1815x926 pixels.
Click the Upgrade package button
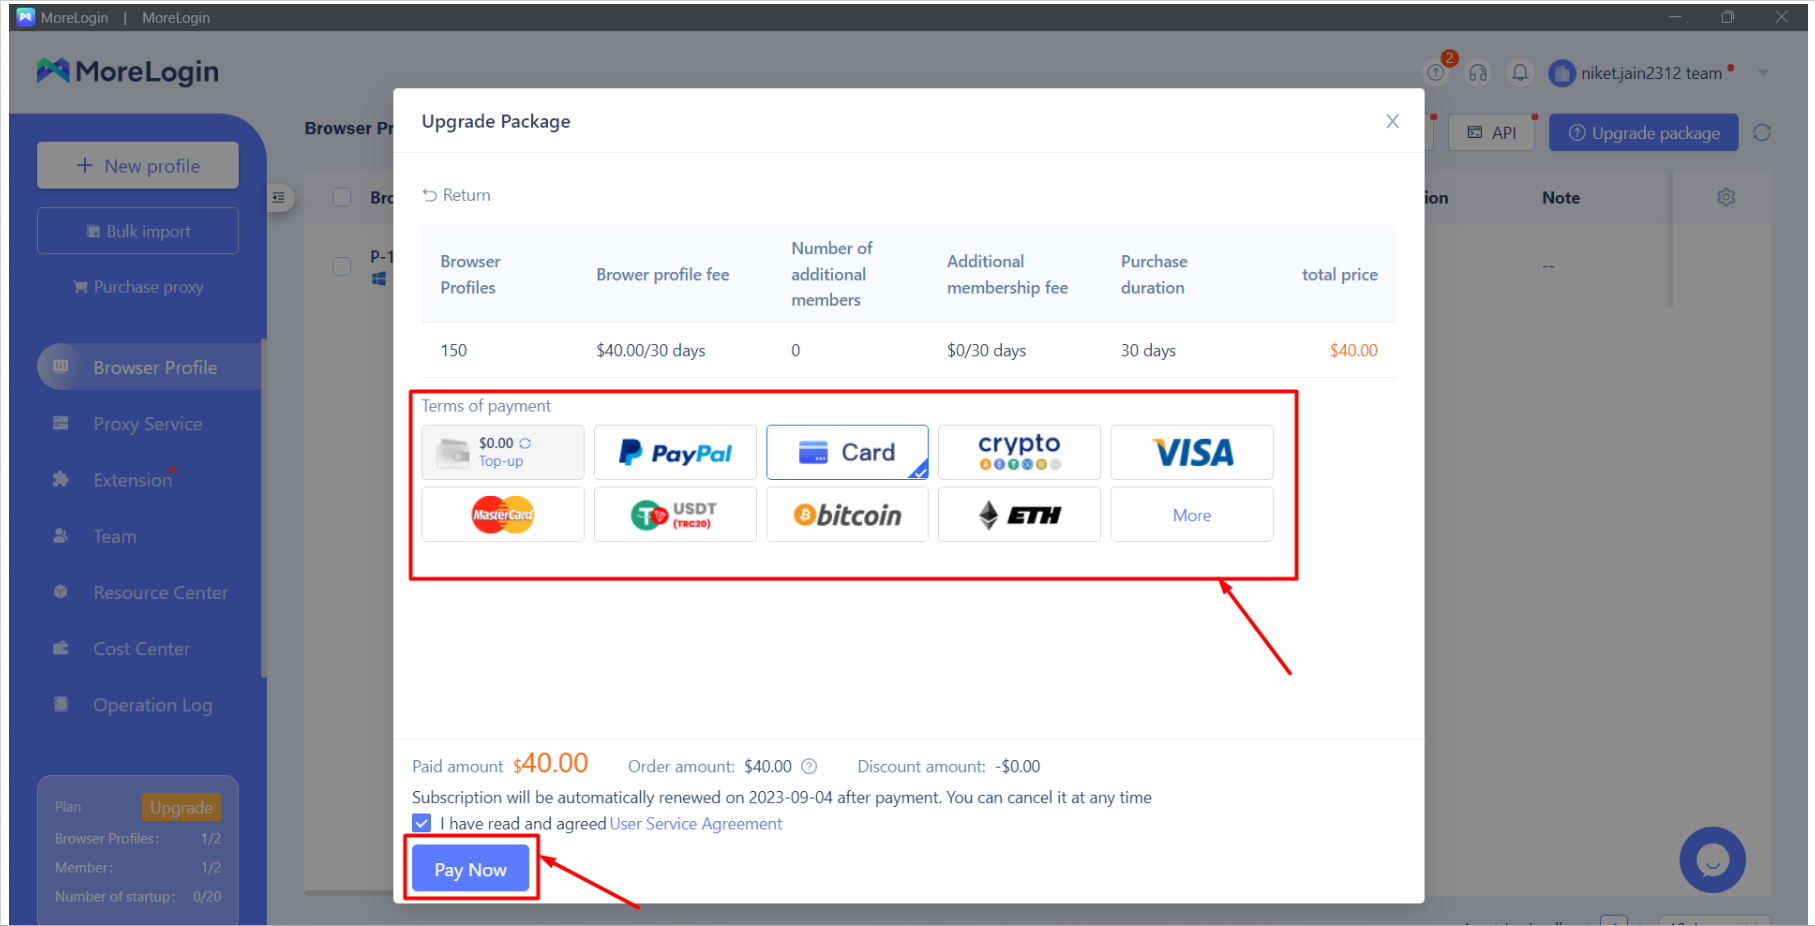(x=1644, y=133)
